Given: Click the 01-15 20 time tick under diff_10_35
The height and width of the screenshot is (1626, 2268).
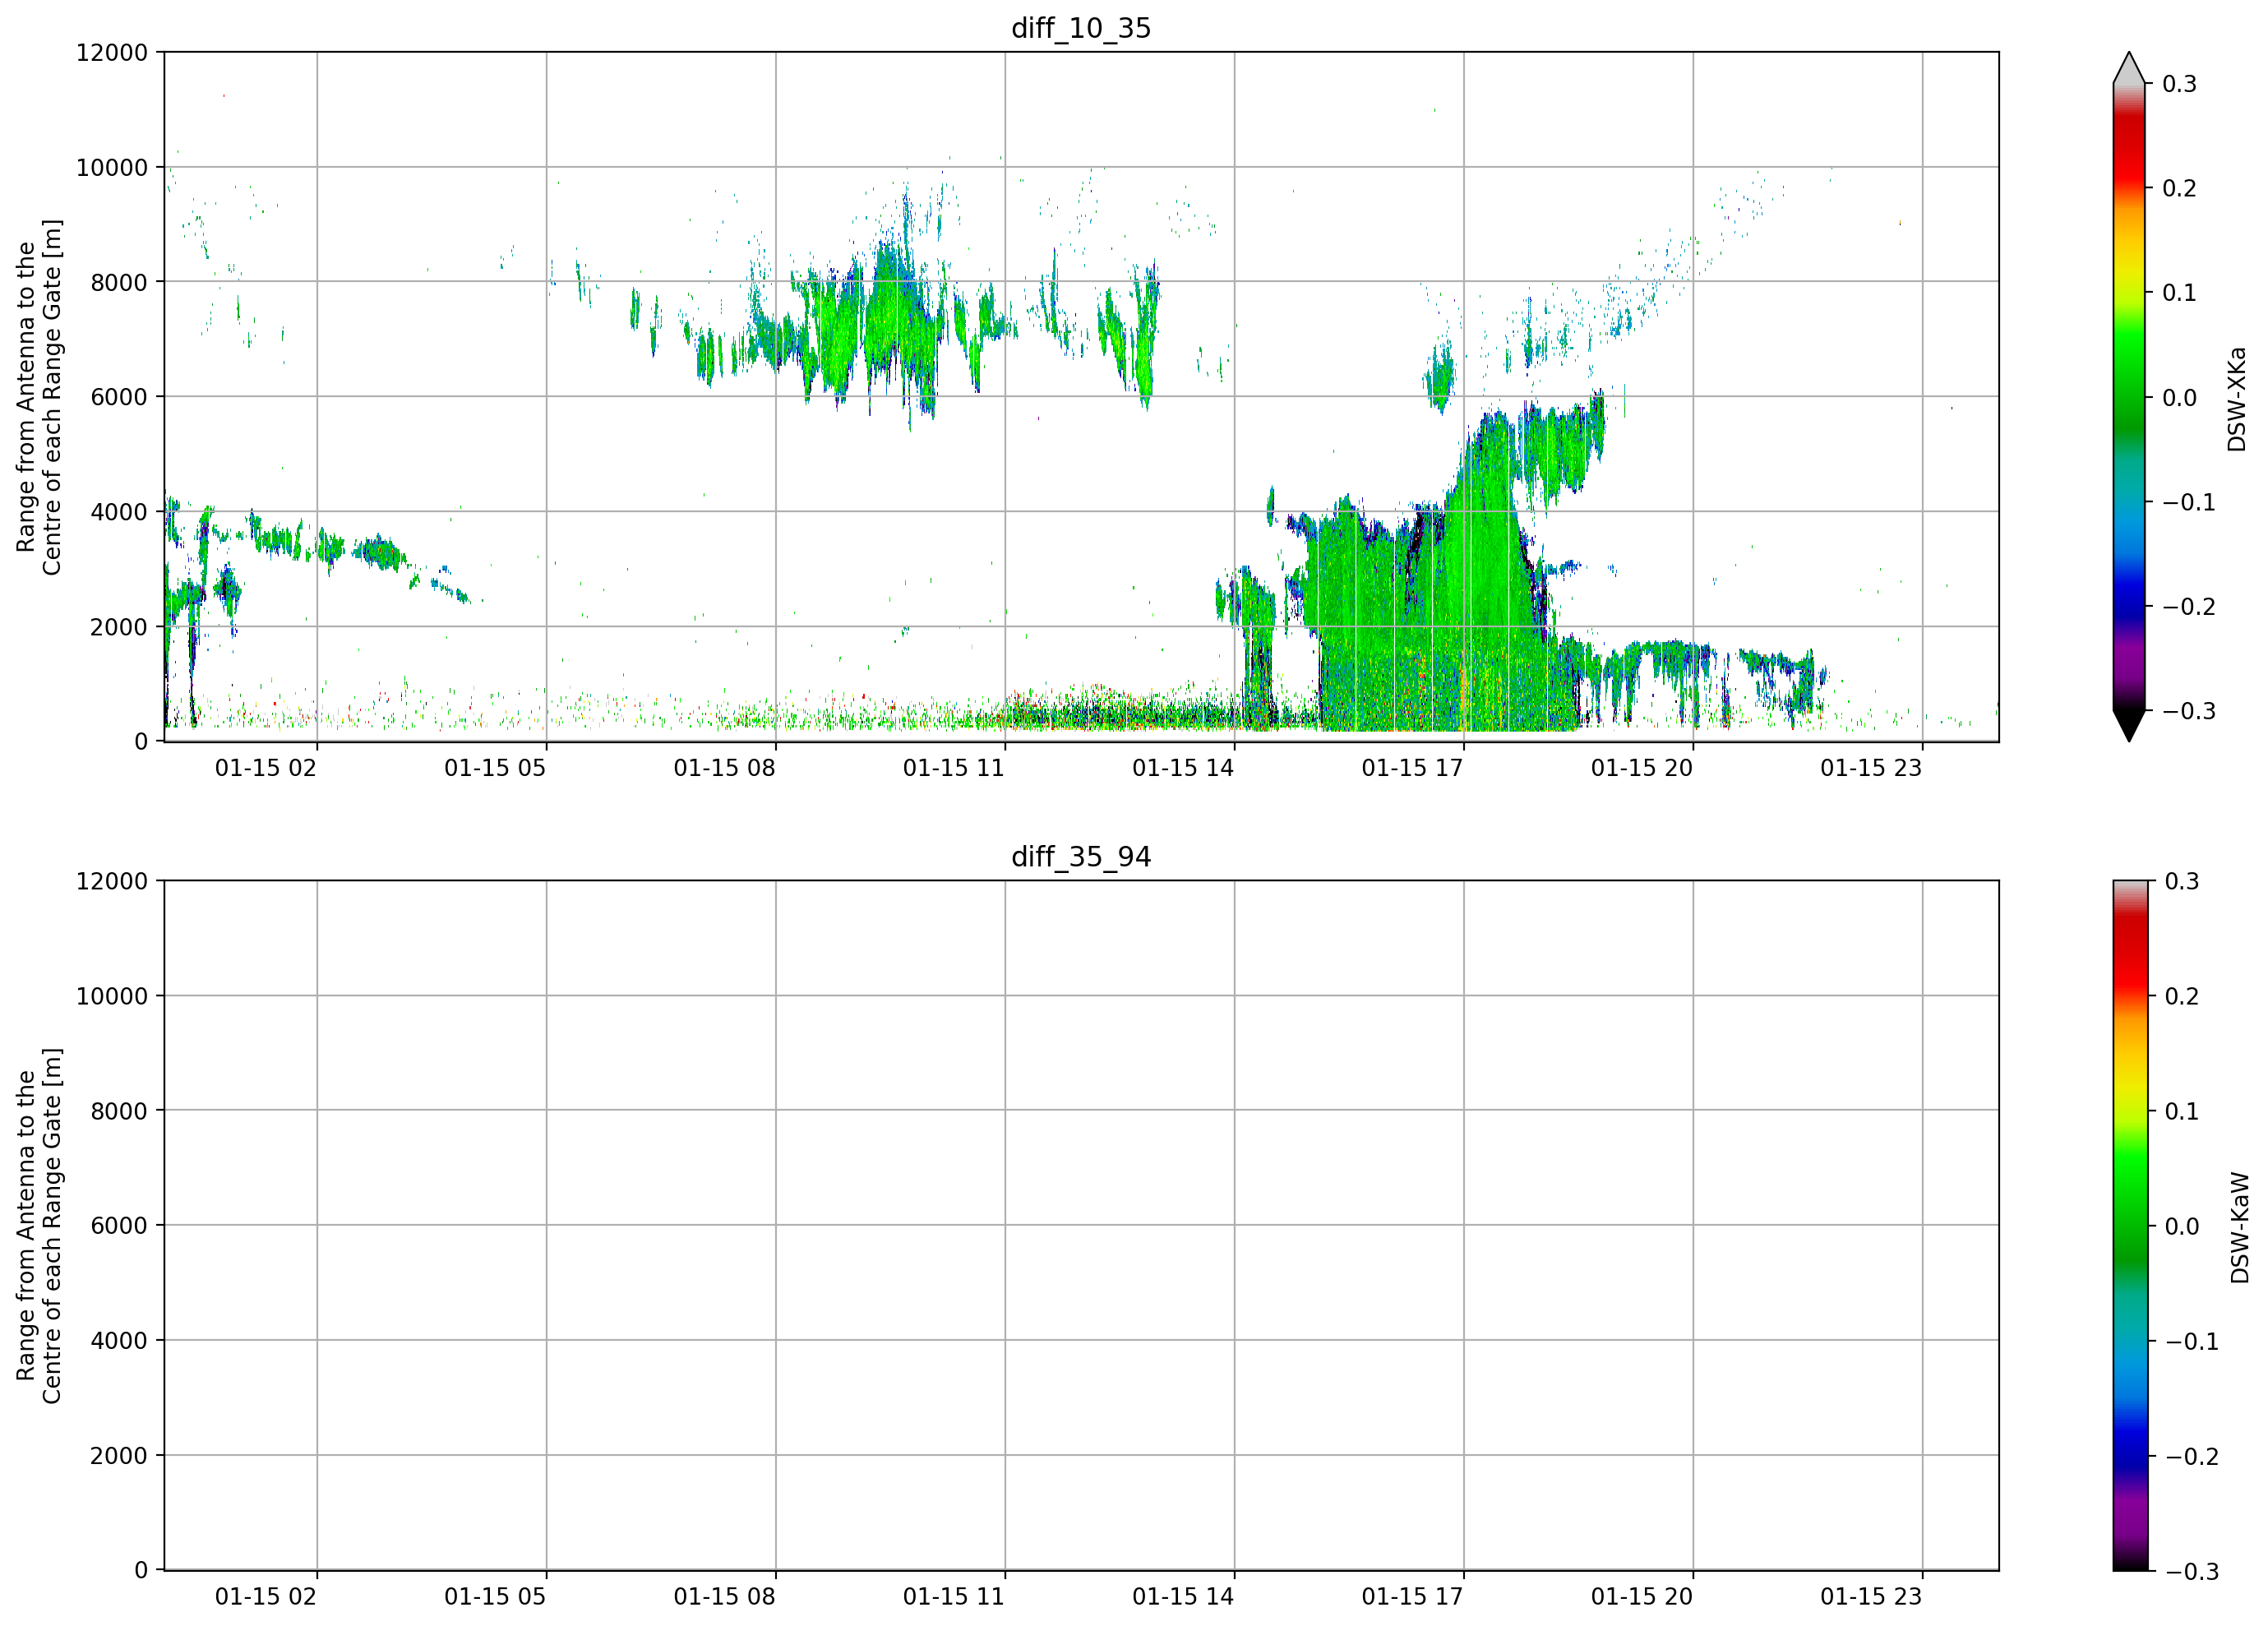Looking at the screenshot, I should pos(1642,768).
